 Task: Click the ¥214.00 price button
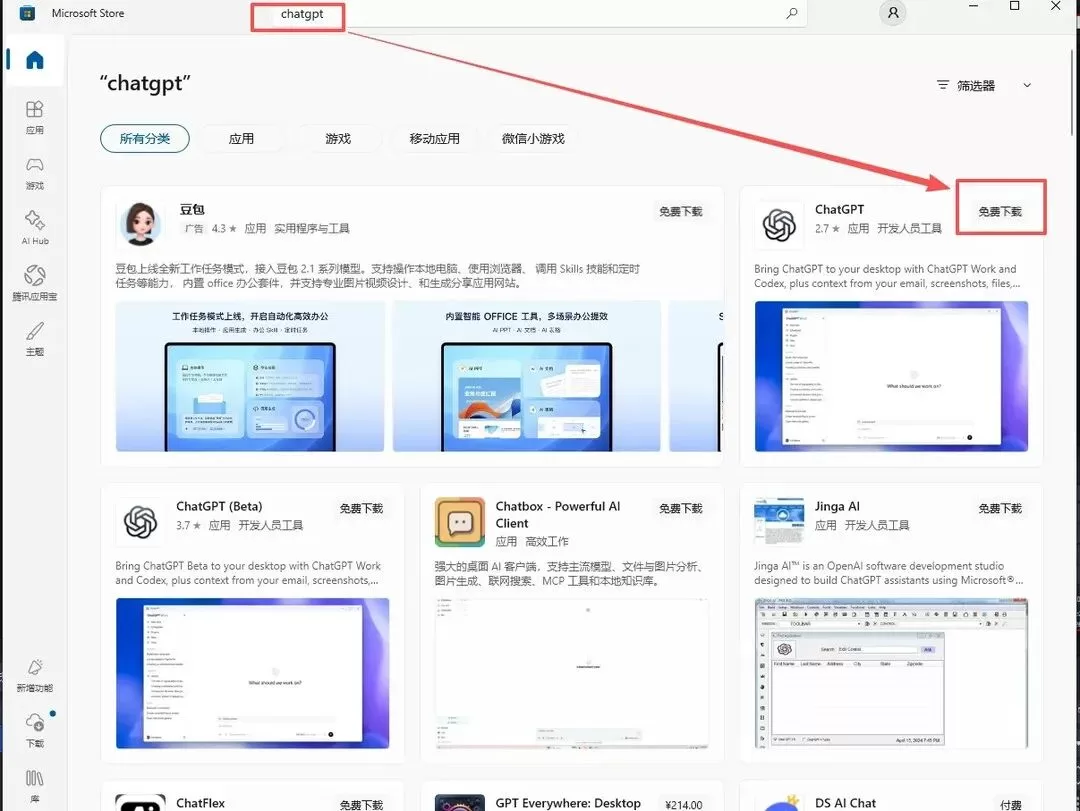pyautogui.click(x=683, y=805)
